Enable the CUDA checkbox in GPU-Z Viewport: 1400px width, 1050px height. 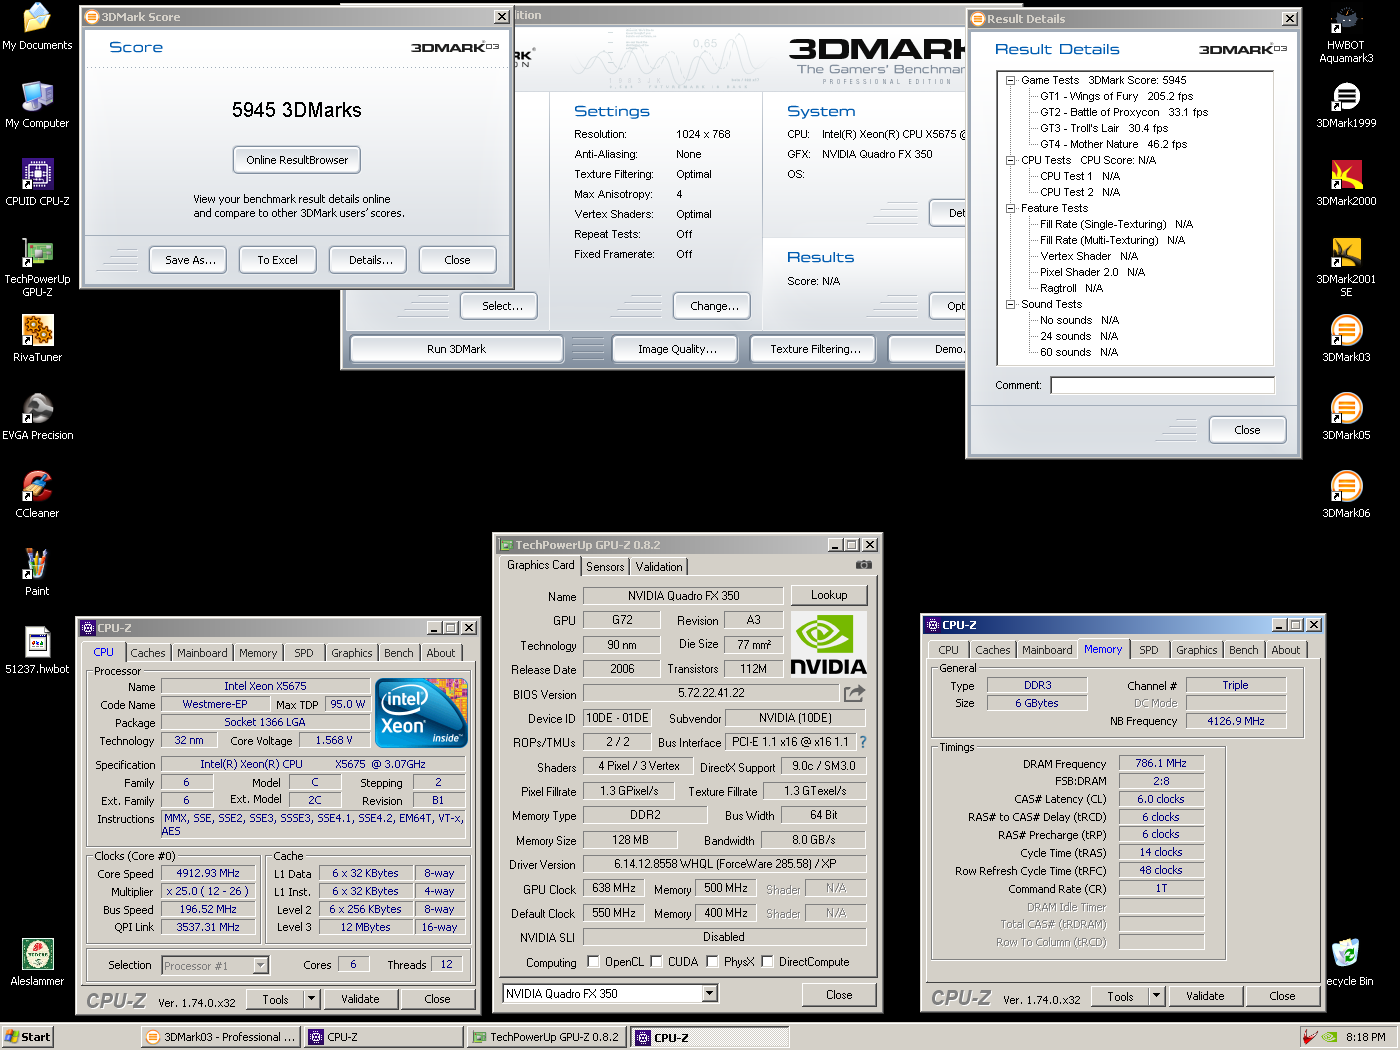(x=657, y=962)
